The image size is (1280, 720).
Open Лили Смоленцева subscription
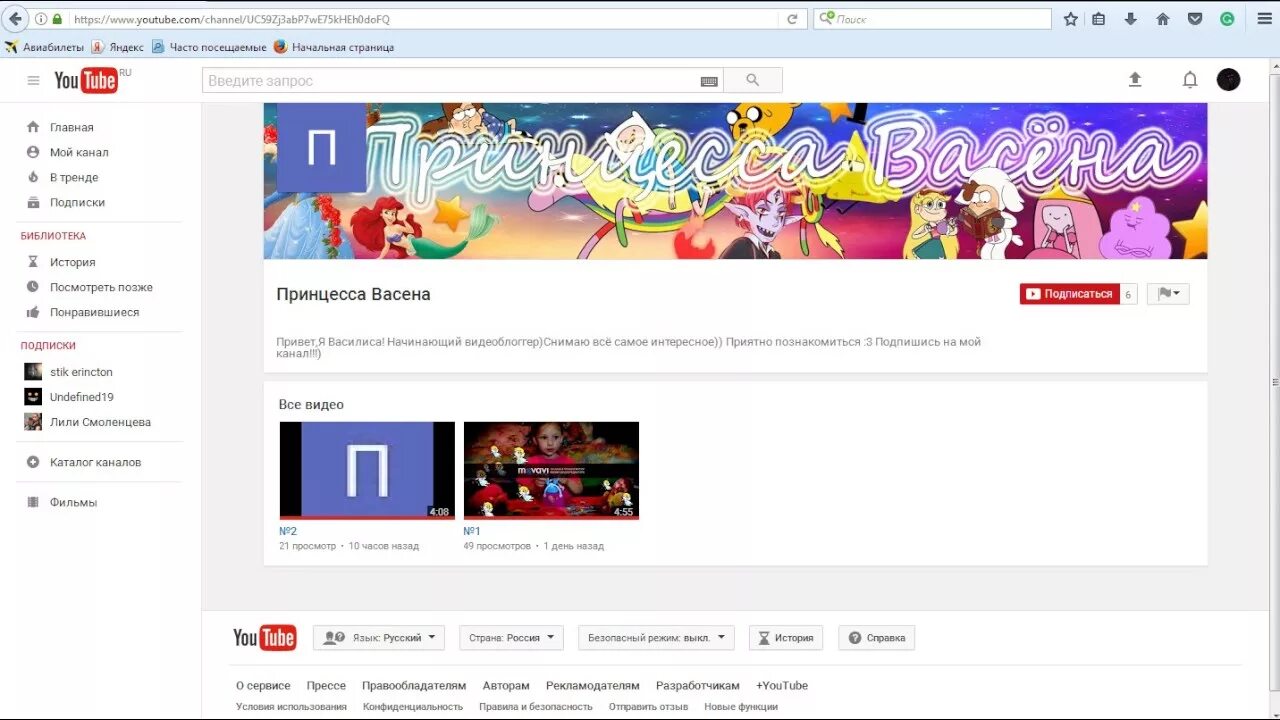coord(87,422)
